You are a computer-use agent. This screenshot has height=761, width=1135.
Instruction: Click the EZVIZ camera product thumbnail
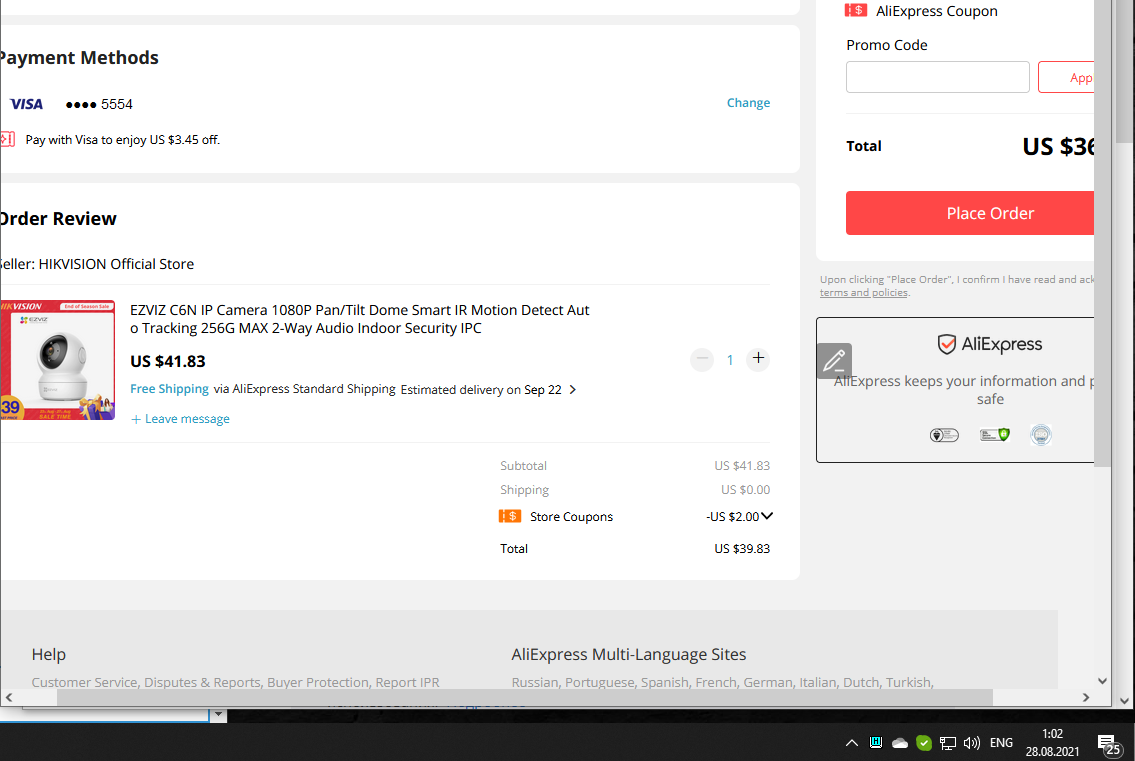(57, 360)
